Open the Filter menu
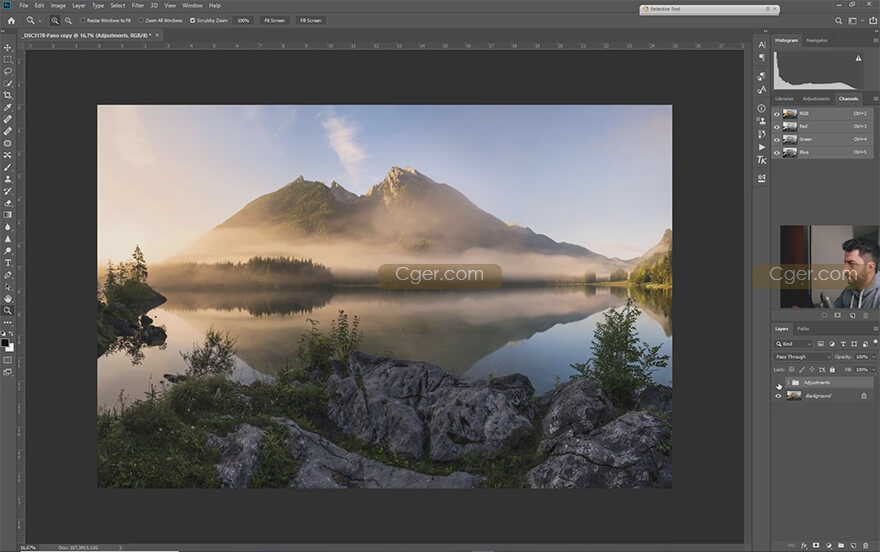The height and width of the screenshot is (552, 880). (138, 6)
